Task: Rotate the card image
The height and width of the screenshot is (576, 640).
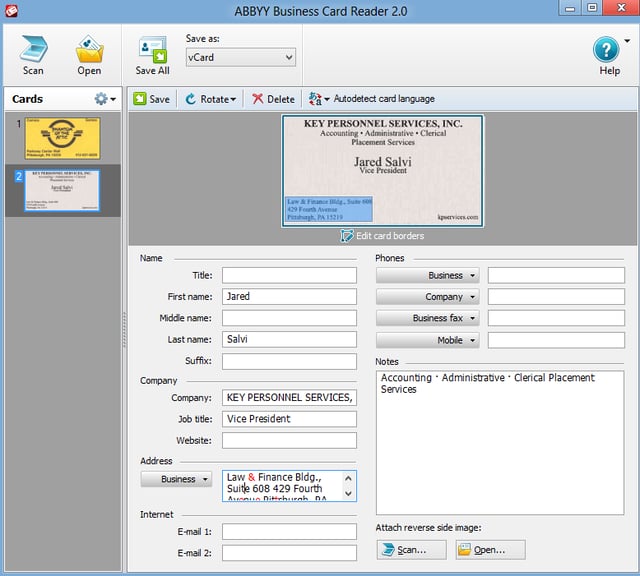Action: tap(211, 99)
